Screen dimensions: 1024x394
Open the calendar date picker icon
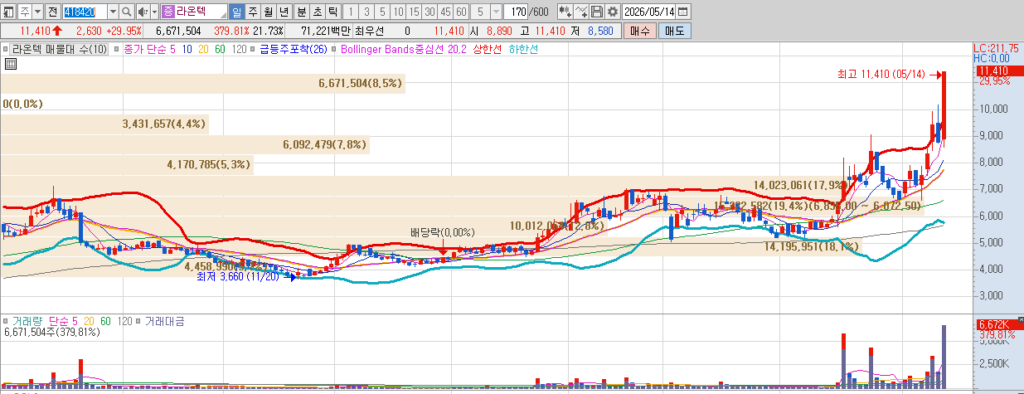(x=682, y=12)
